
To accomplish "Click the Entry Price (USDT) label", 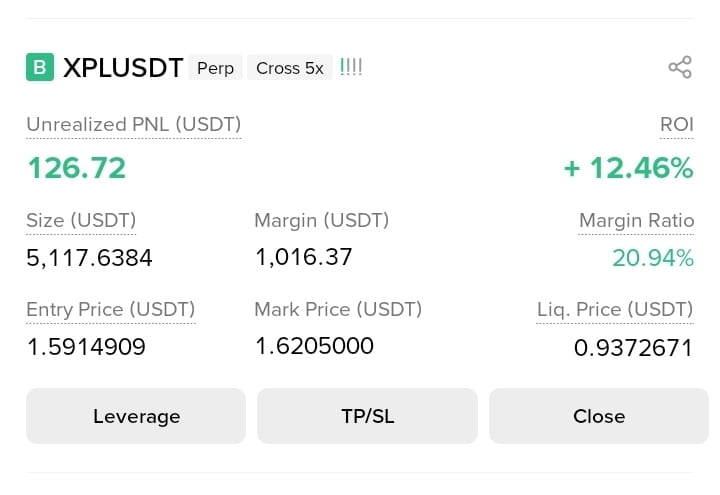I will (x=111, y=309).
